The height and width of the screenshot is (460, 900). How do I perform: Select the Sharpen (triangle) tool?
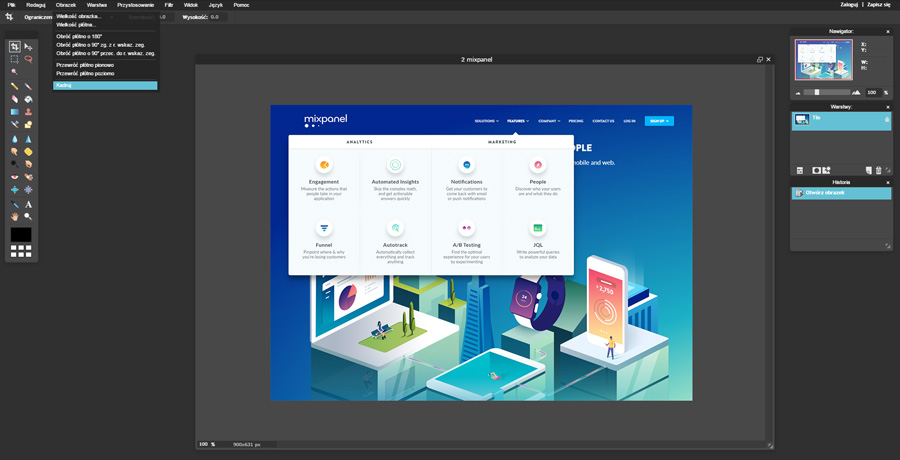(28, 139)
